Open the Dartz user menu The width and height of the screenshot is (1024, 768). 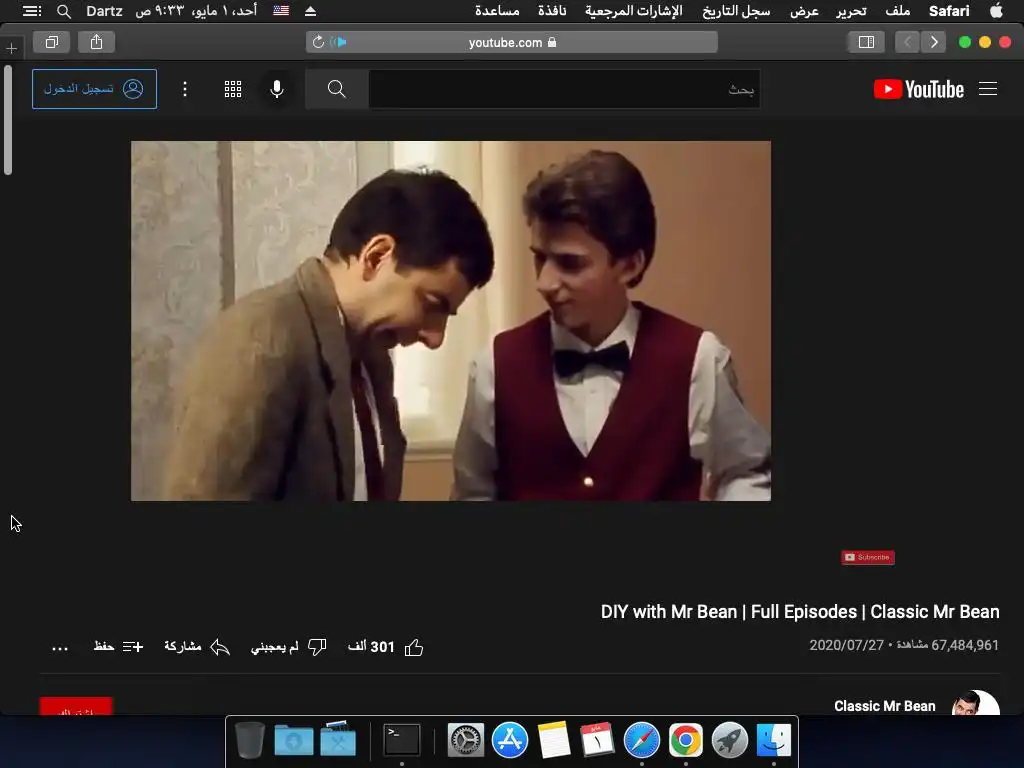click(x=104, y=11)
